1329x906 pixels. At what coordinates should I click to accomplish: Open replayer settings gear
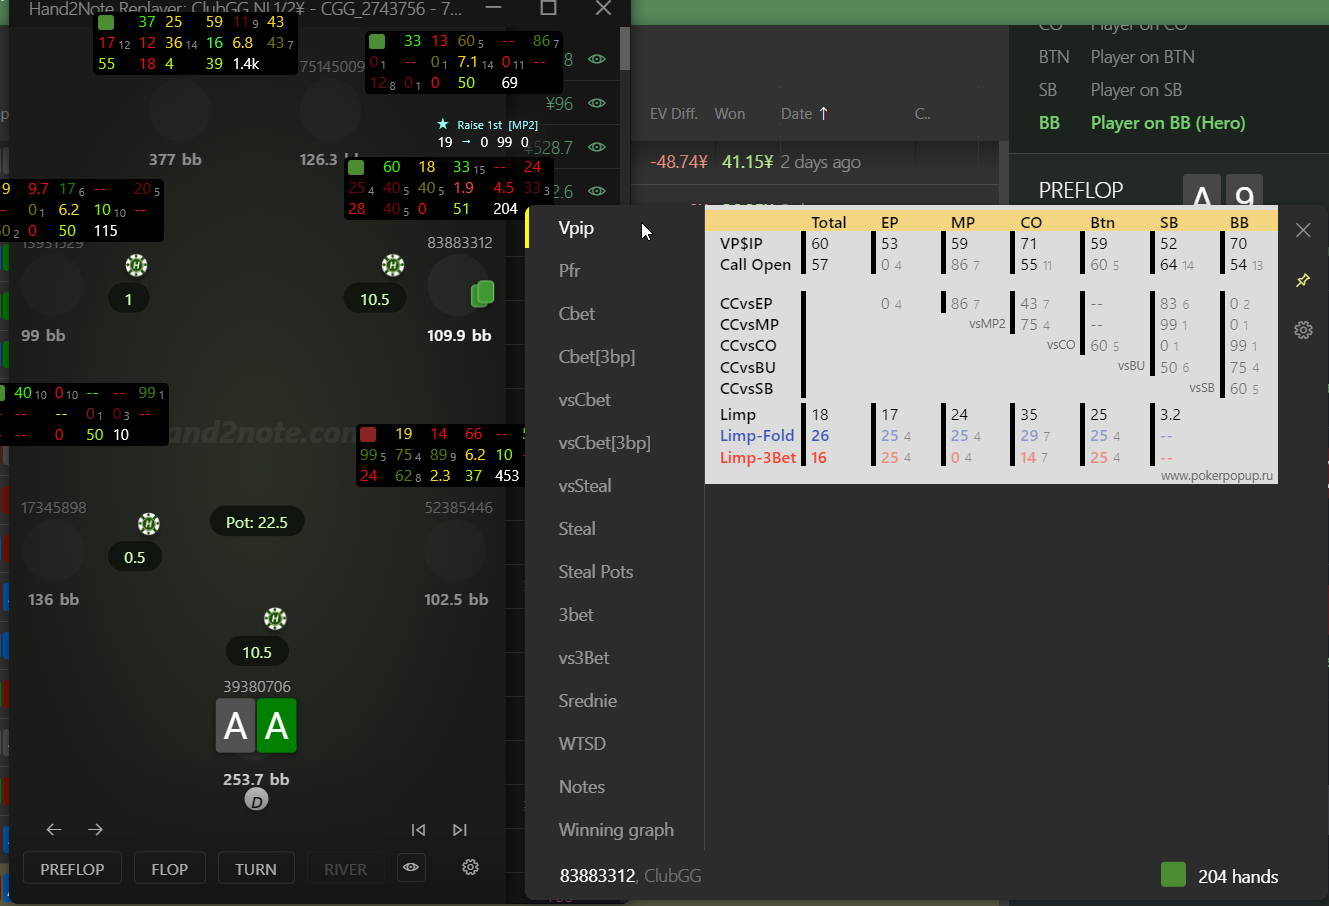(x=471, y=867)
